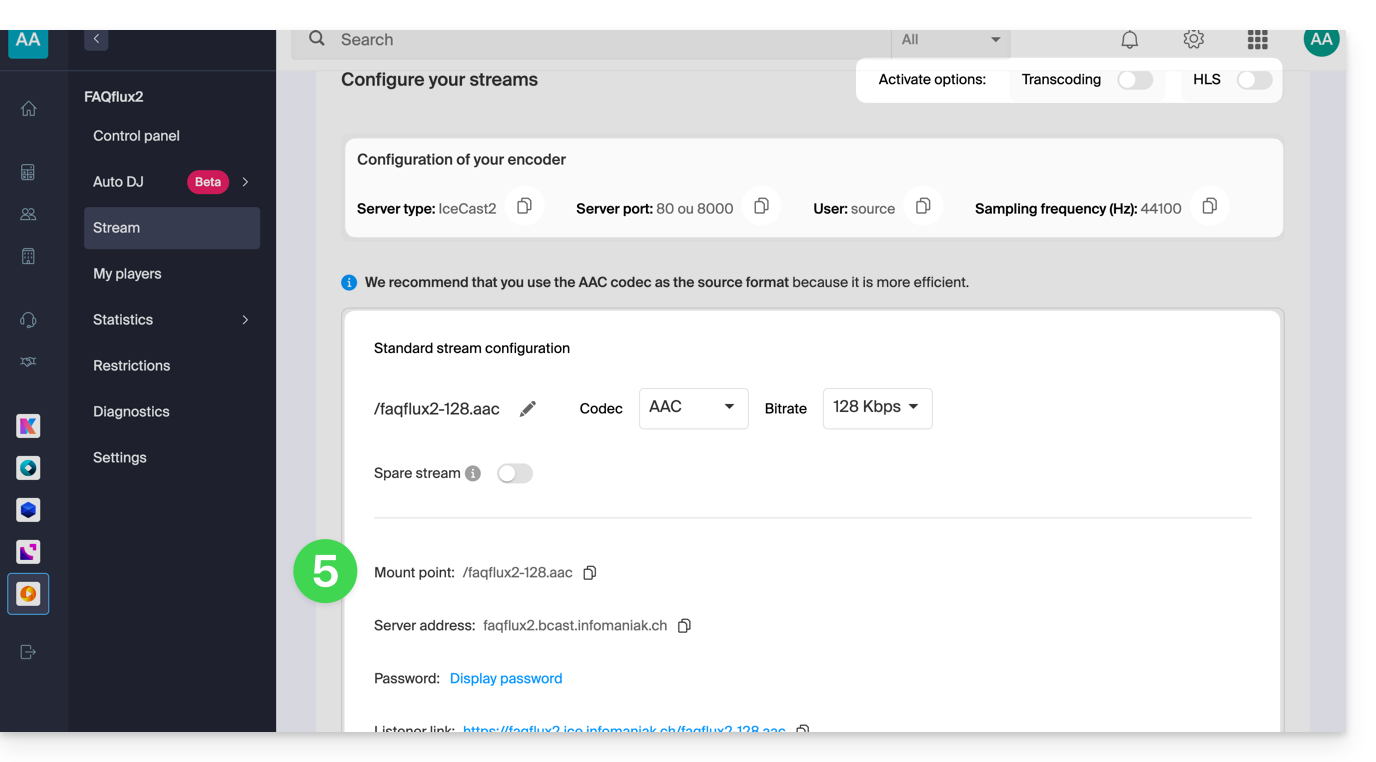Open the Codec AAC dropdown

[693, 408]
